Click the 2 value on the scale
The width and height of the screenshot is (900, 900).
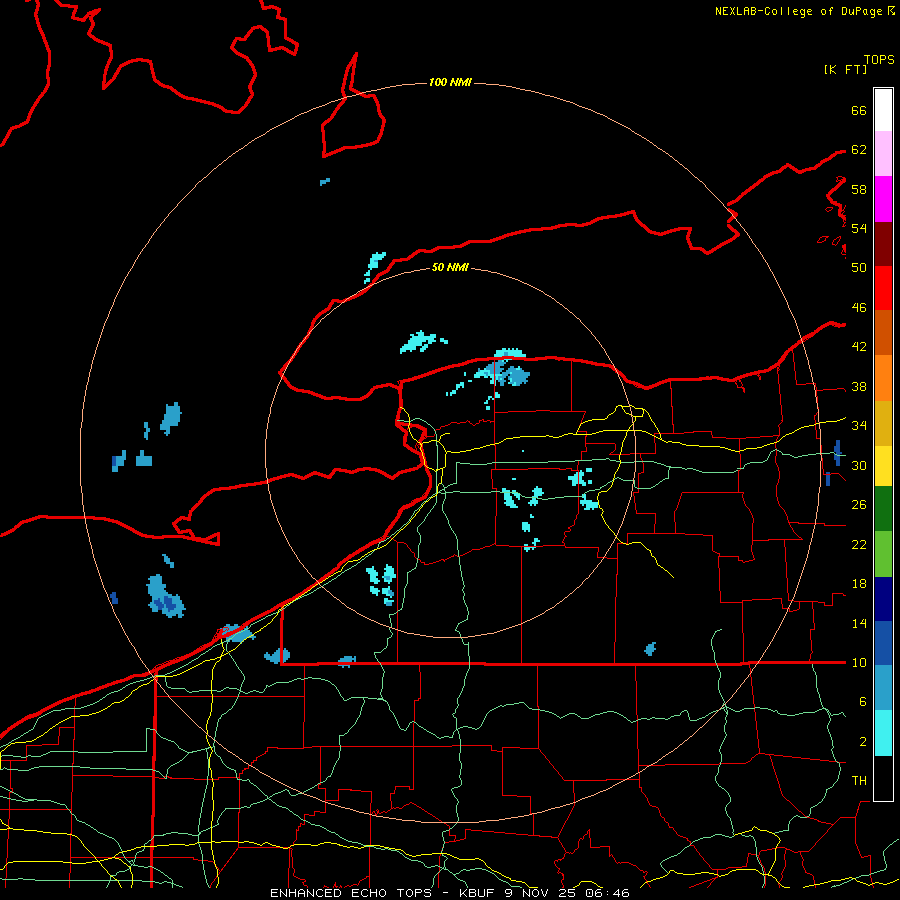[862, 742]
